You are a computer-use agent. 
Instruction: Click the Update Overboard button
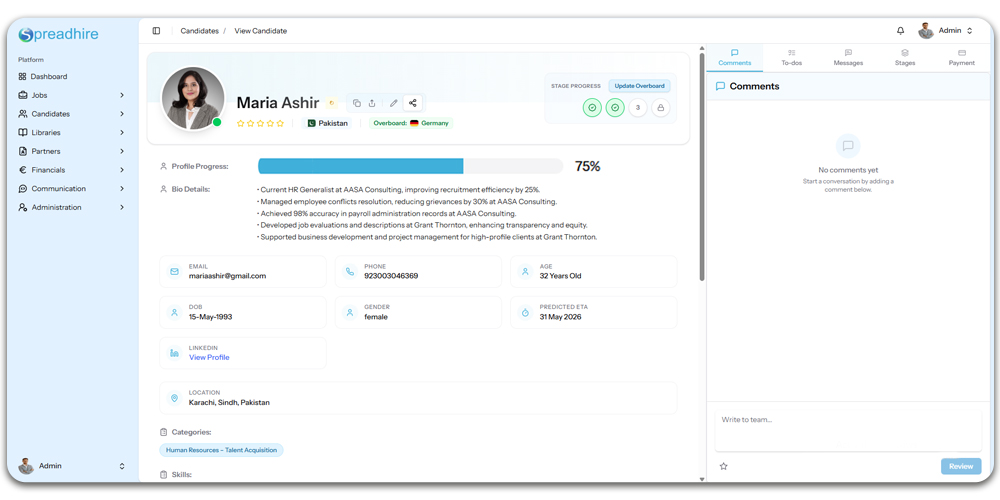coord(639,86)
